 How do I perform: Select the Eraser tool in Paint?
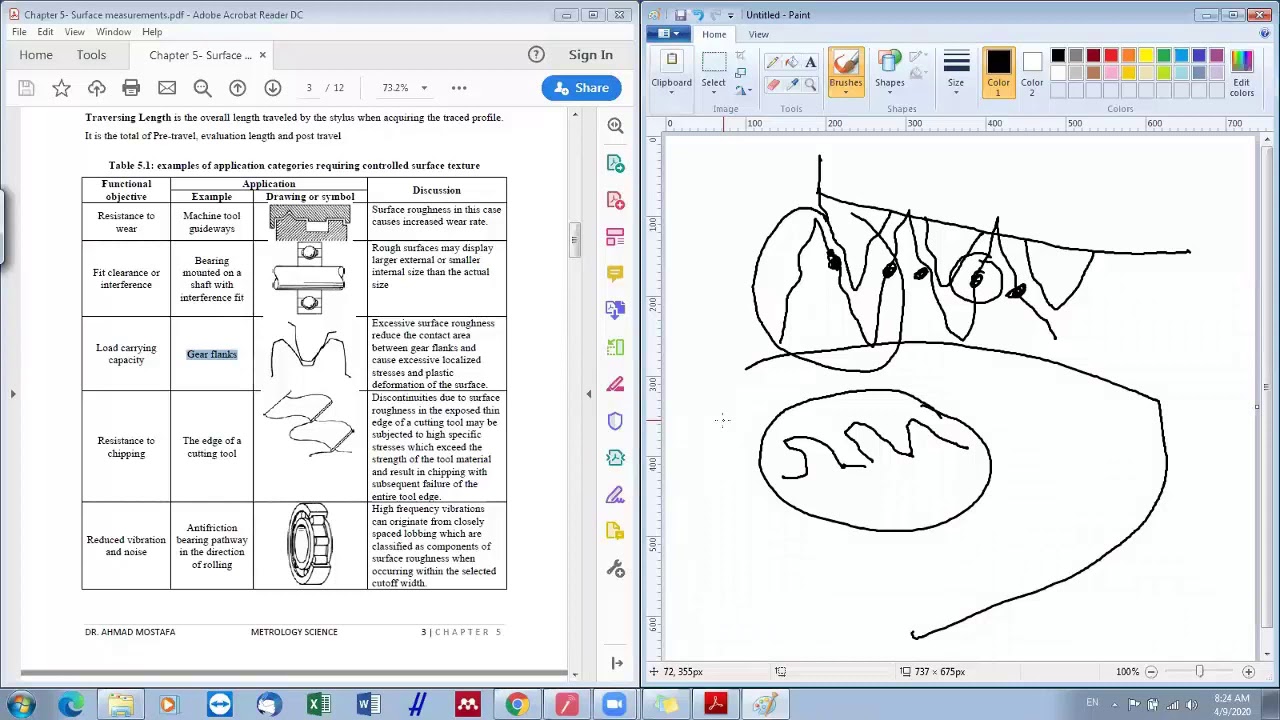pos(773,85)
